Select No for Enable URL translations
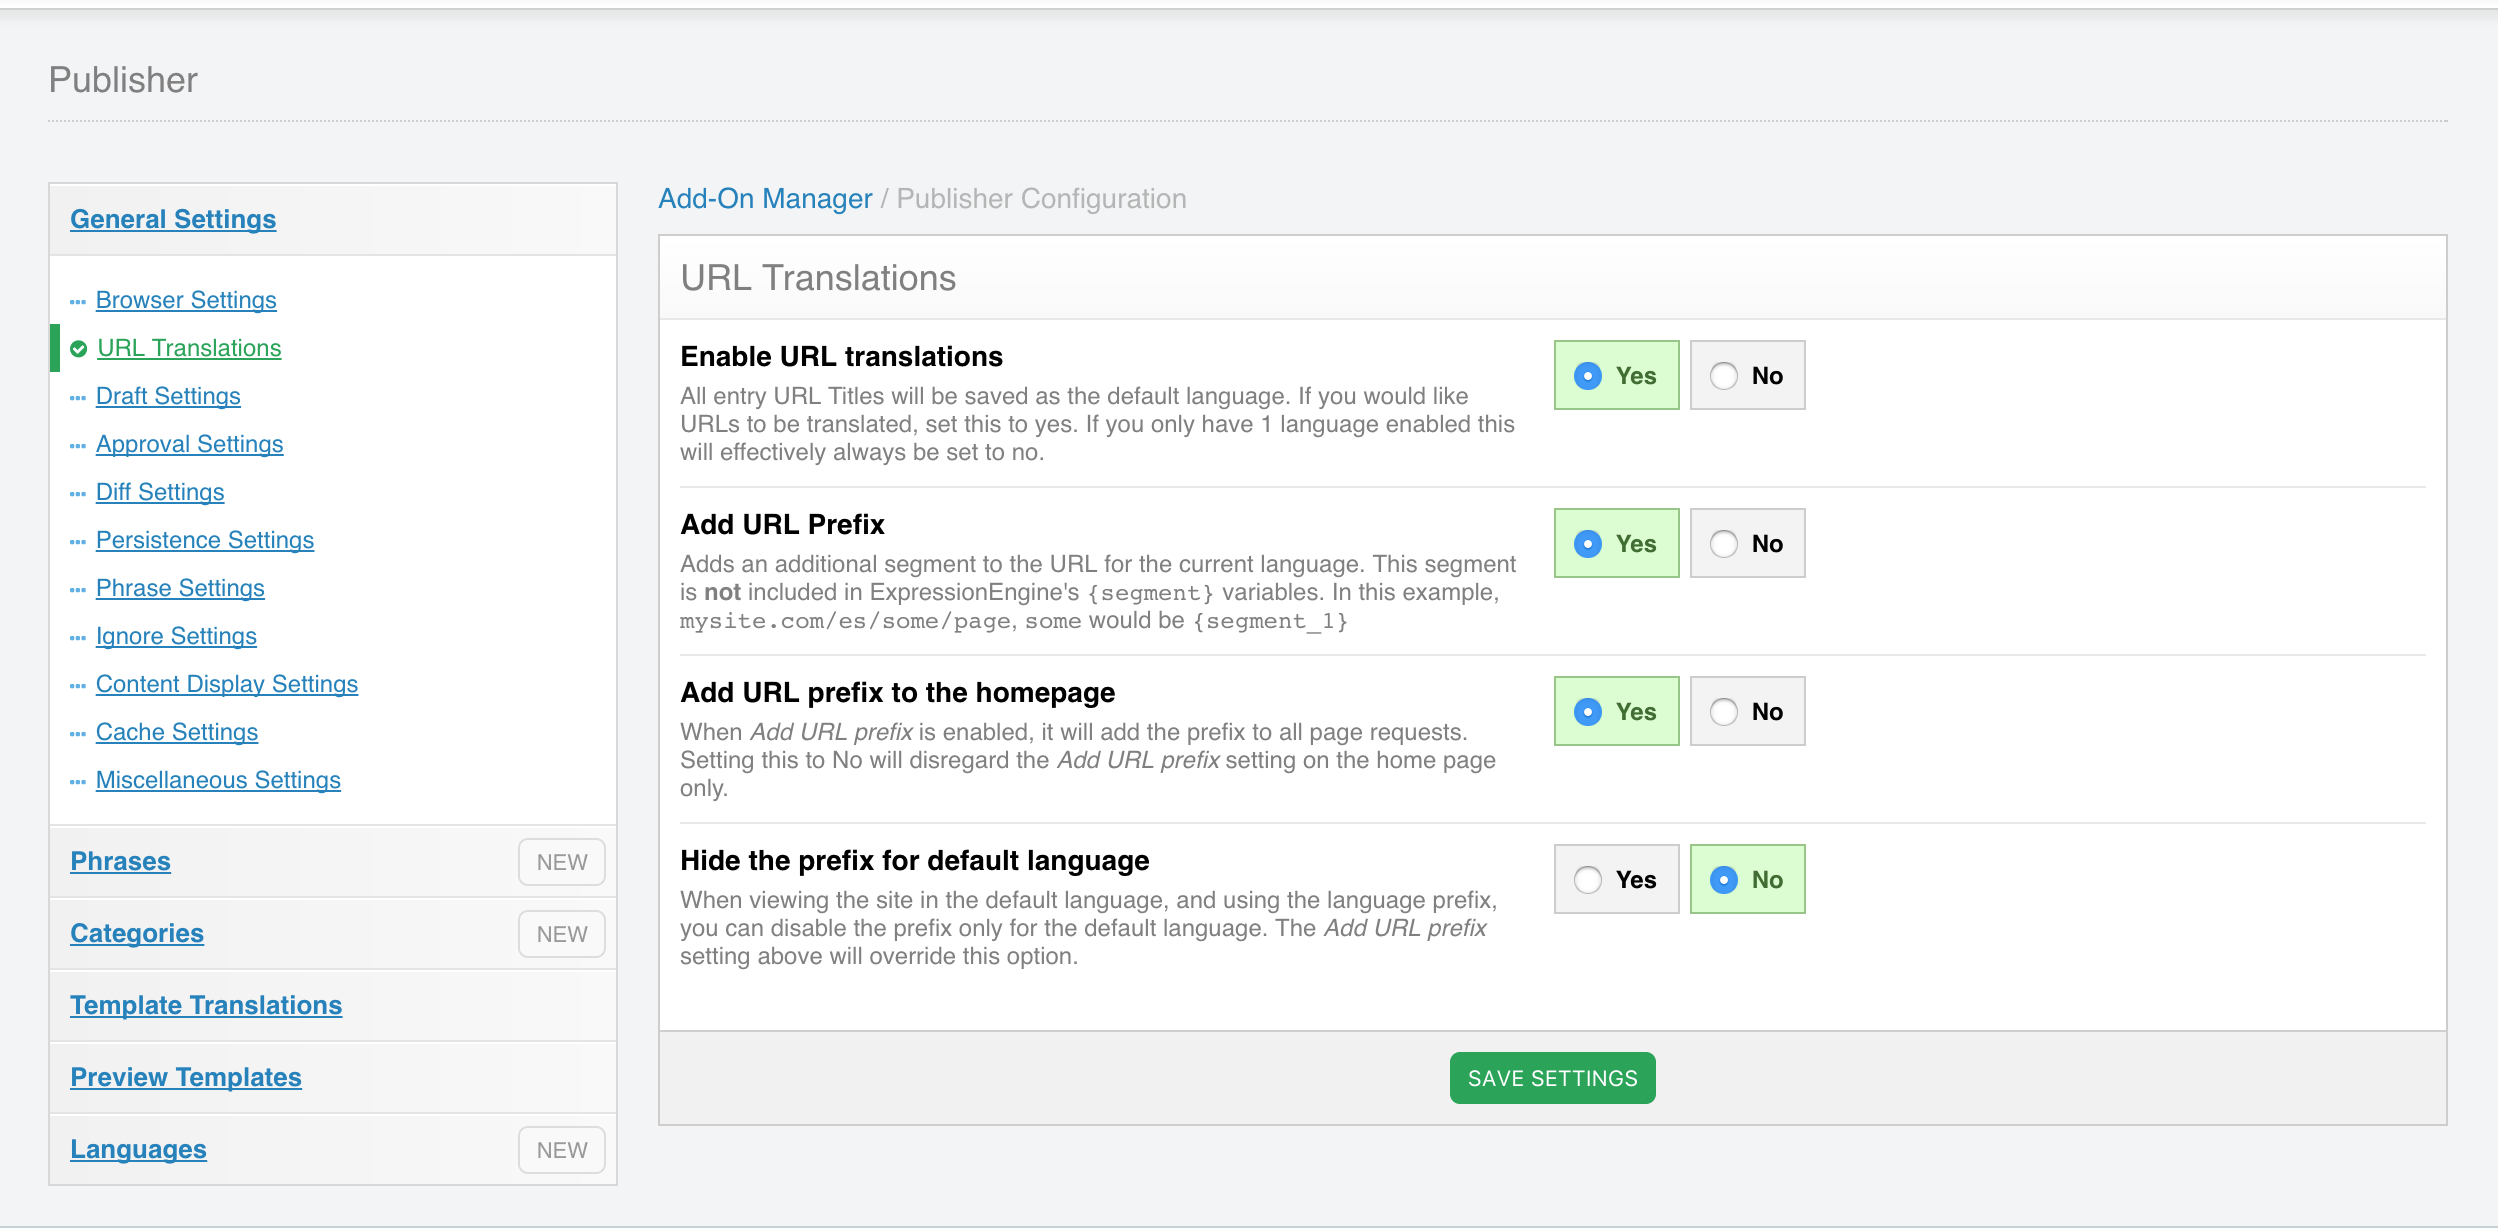 click(1747, 375)
